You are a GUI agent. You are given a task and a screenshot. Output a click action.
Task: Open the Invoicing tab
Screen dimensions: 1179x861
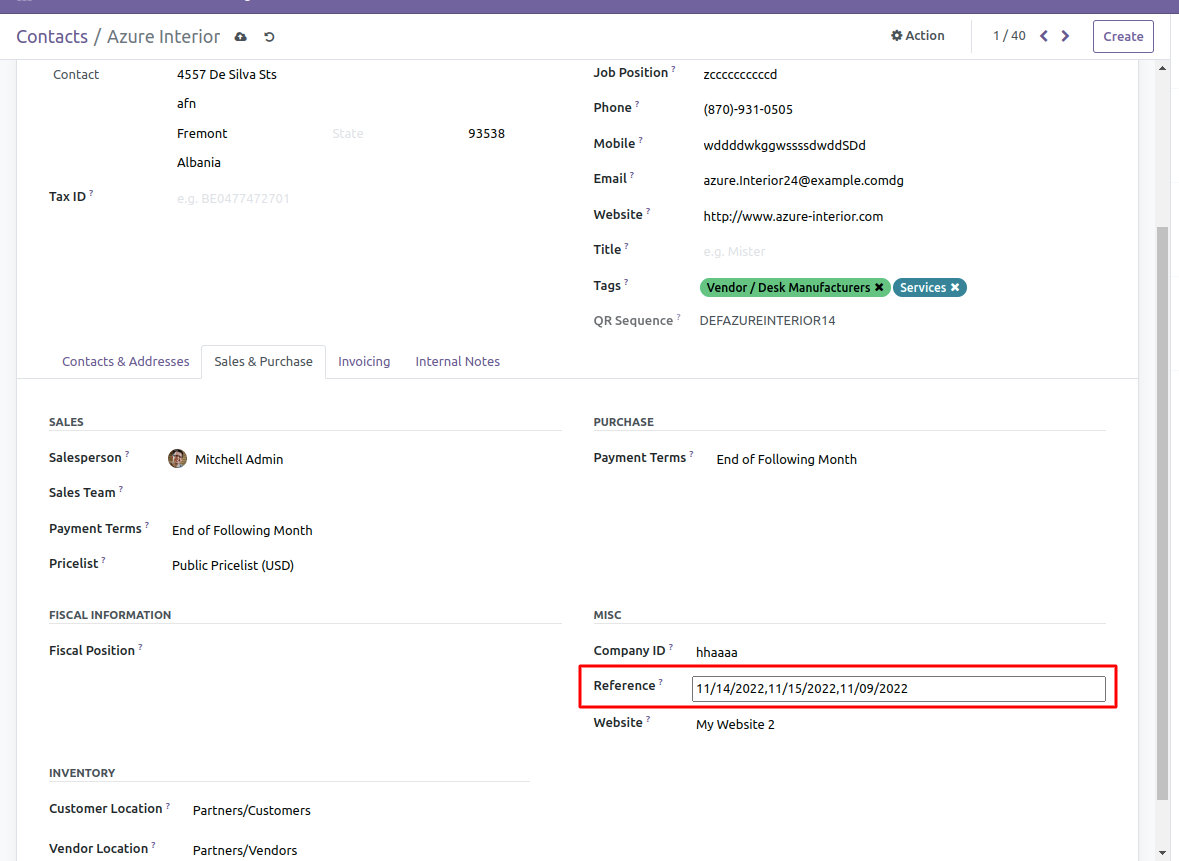coord(364,362)
